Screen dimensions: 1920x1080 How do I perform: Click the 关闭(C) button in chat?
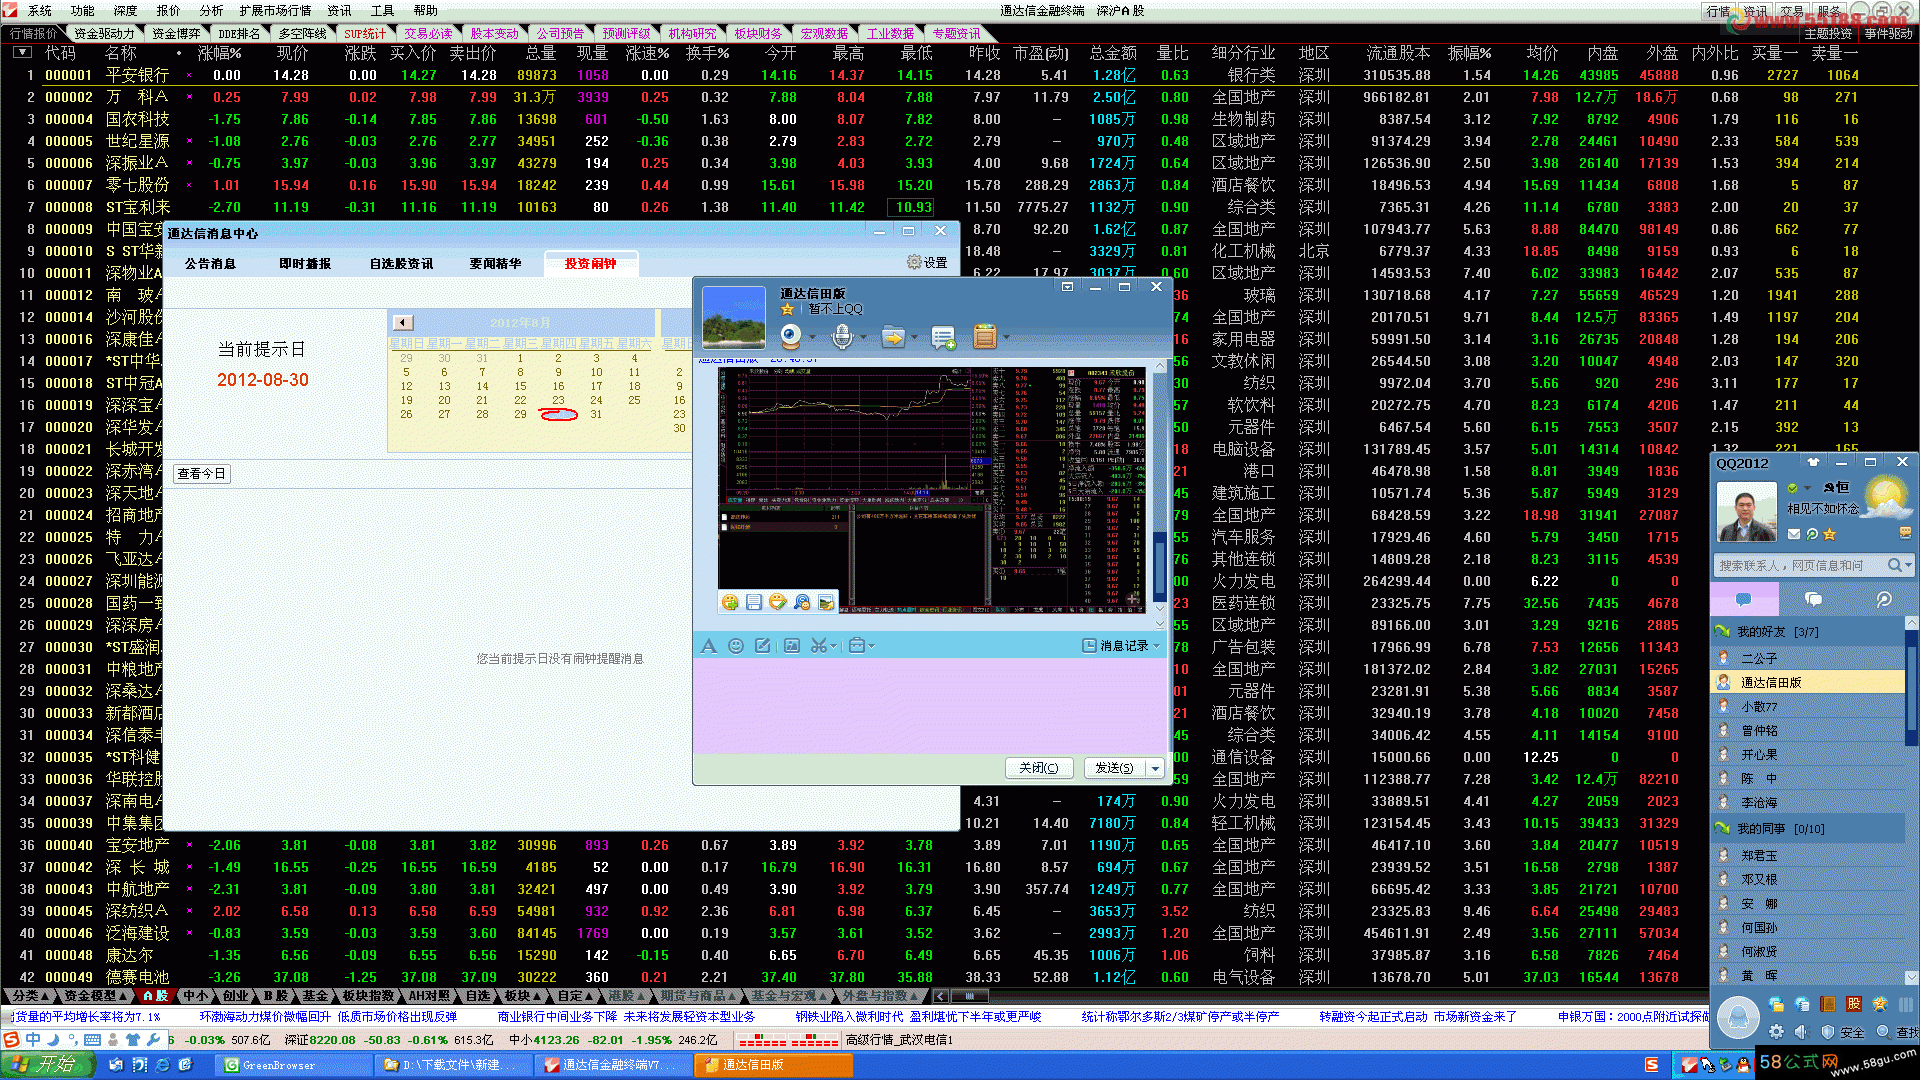(1038, 768)
